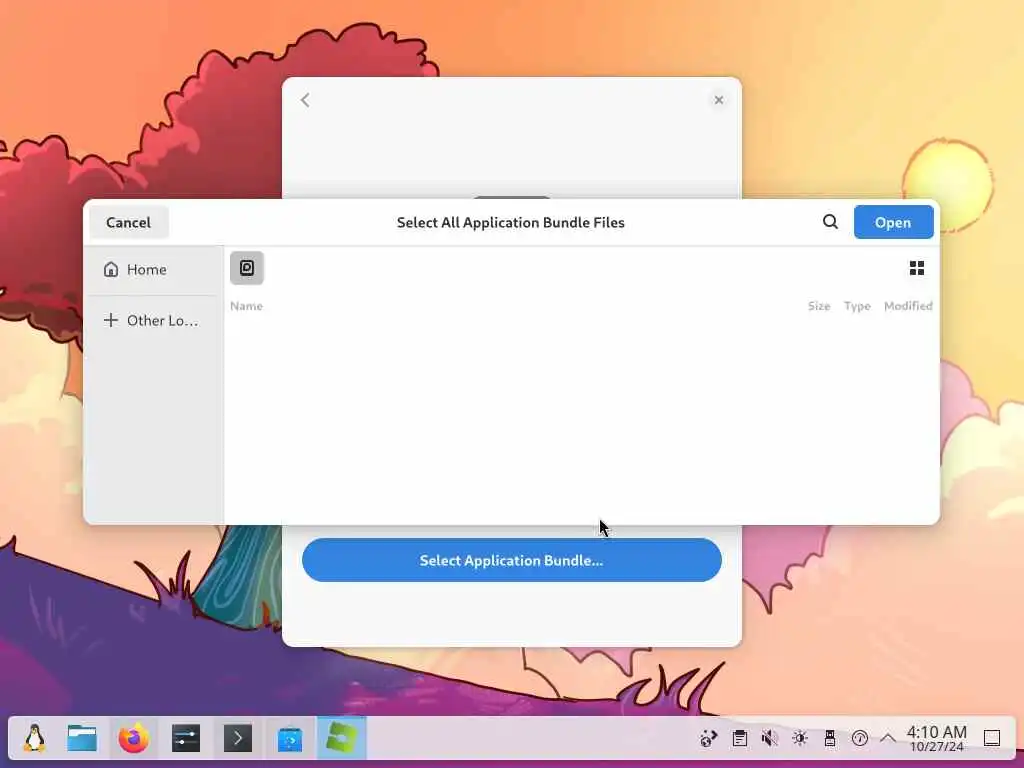Click the blue Open button
1024x768 pixels.
pyautogui.click(x=893, y=223)
